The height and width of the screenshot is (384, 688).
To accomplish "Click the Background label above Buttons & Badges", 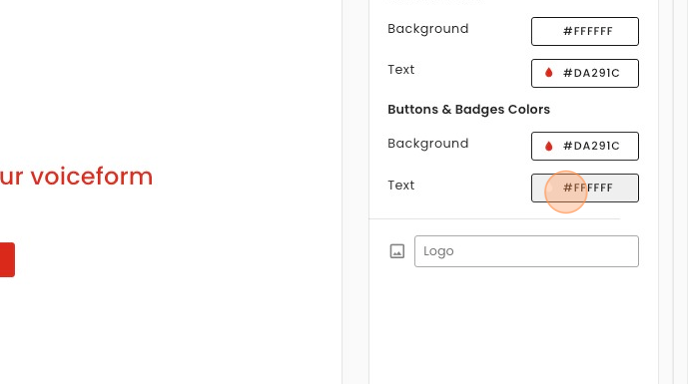I will click(428, 29).
